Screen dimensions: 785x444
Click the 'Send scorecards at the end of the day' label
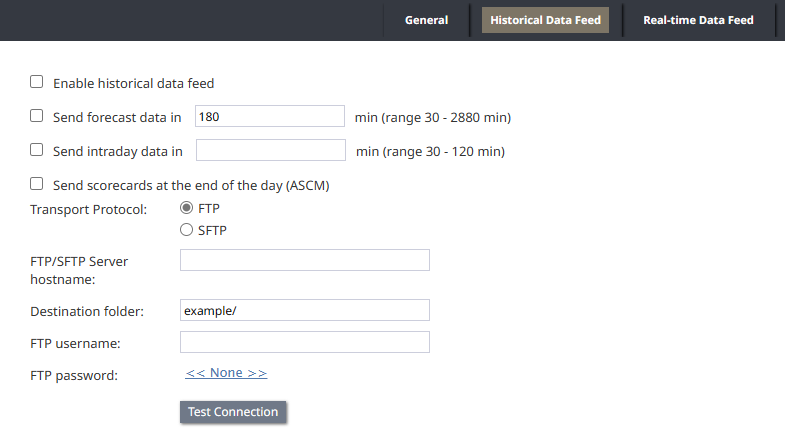click(x=191, y=185)
